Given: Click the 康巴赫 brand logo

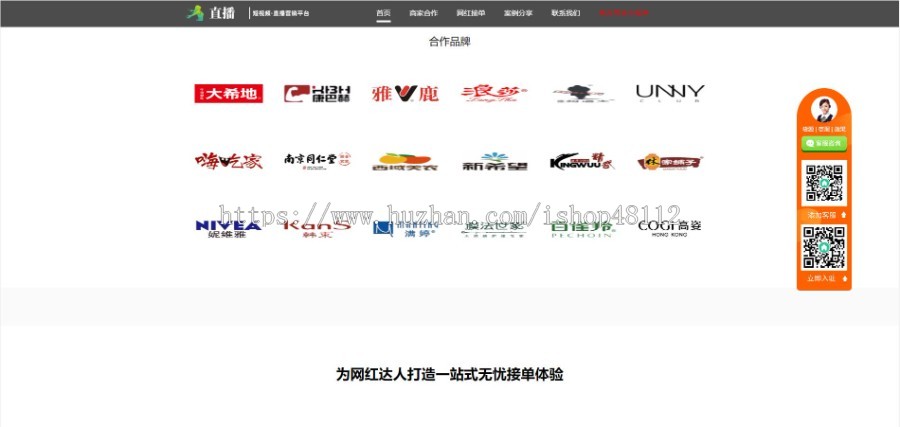Looking at the screenshot, I should pyautogui.click(x=317, y=94).
